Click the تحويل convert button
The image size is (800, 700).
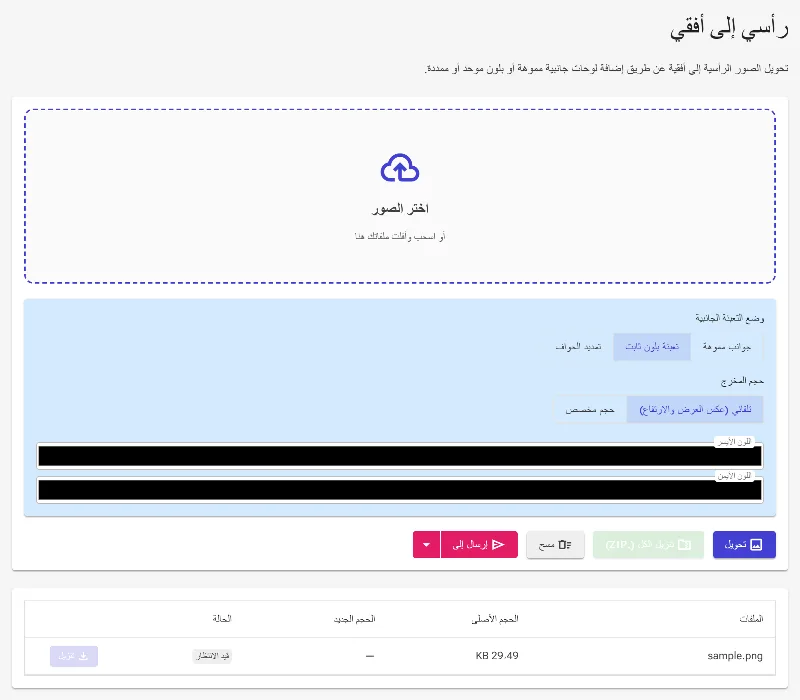[744, 544]
